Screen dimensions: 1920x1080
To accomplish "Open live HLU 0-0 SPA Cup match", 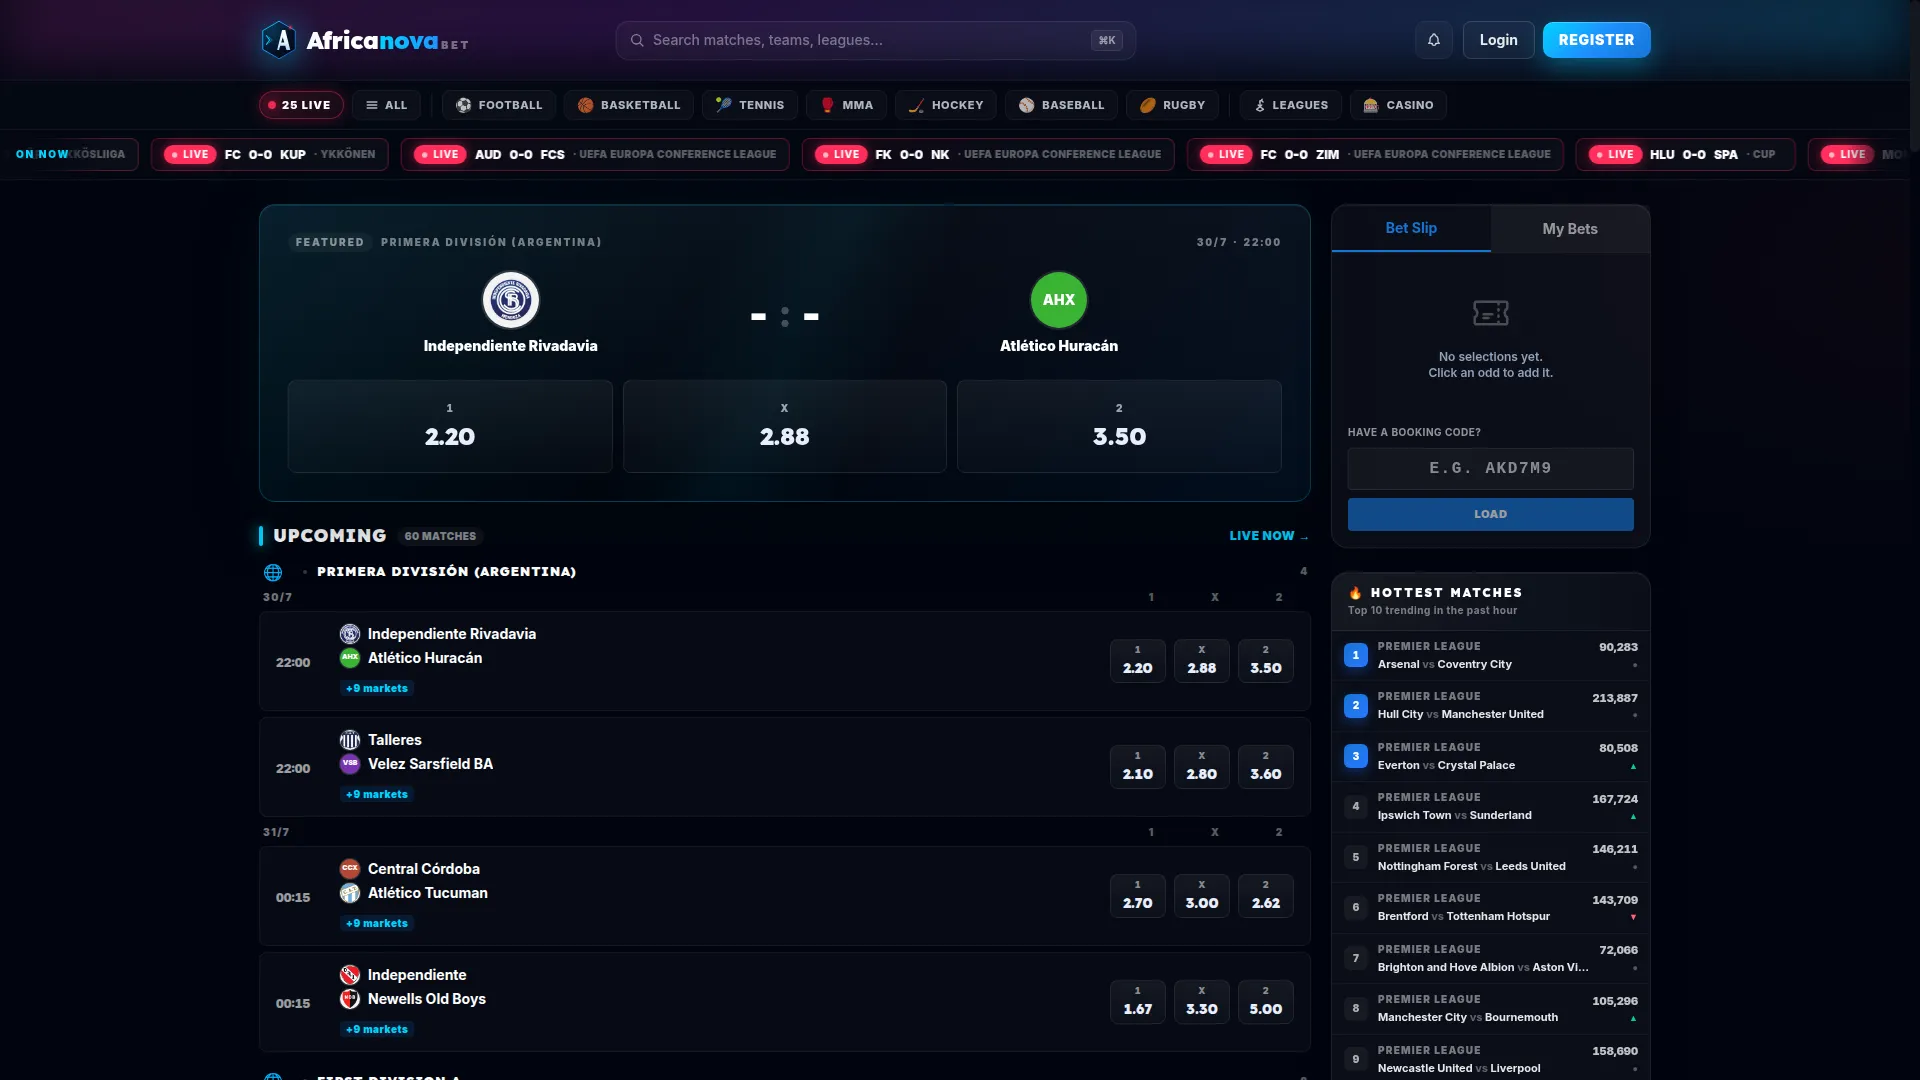I will [1685, 154].
